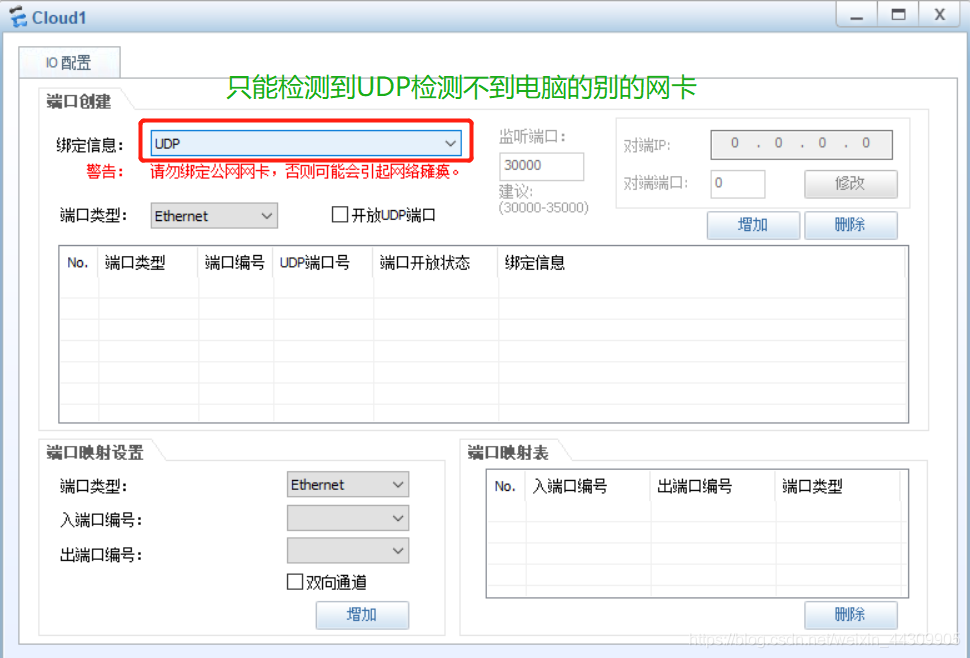970x658 pixels.
Task: Click the 出端口编号 column header
Action: click(x=713, y=487)
